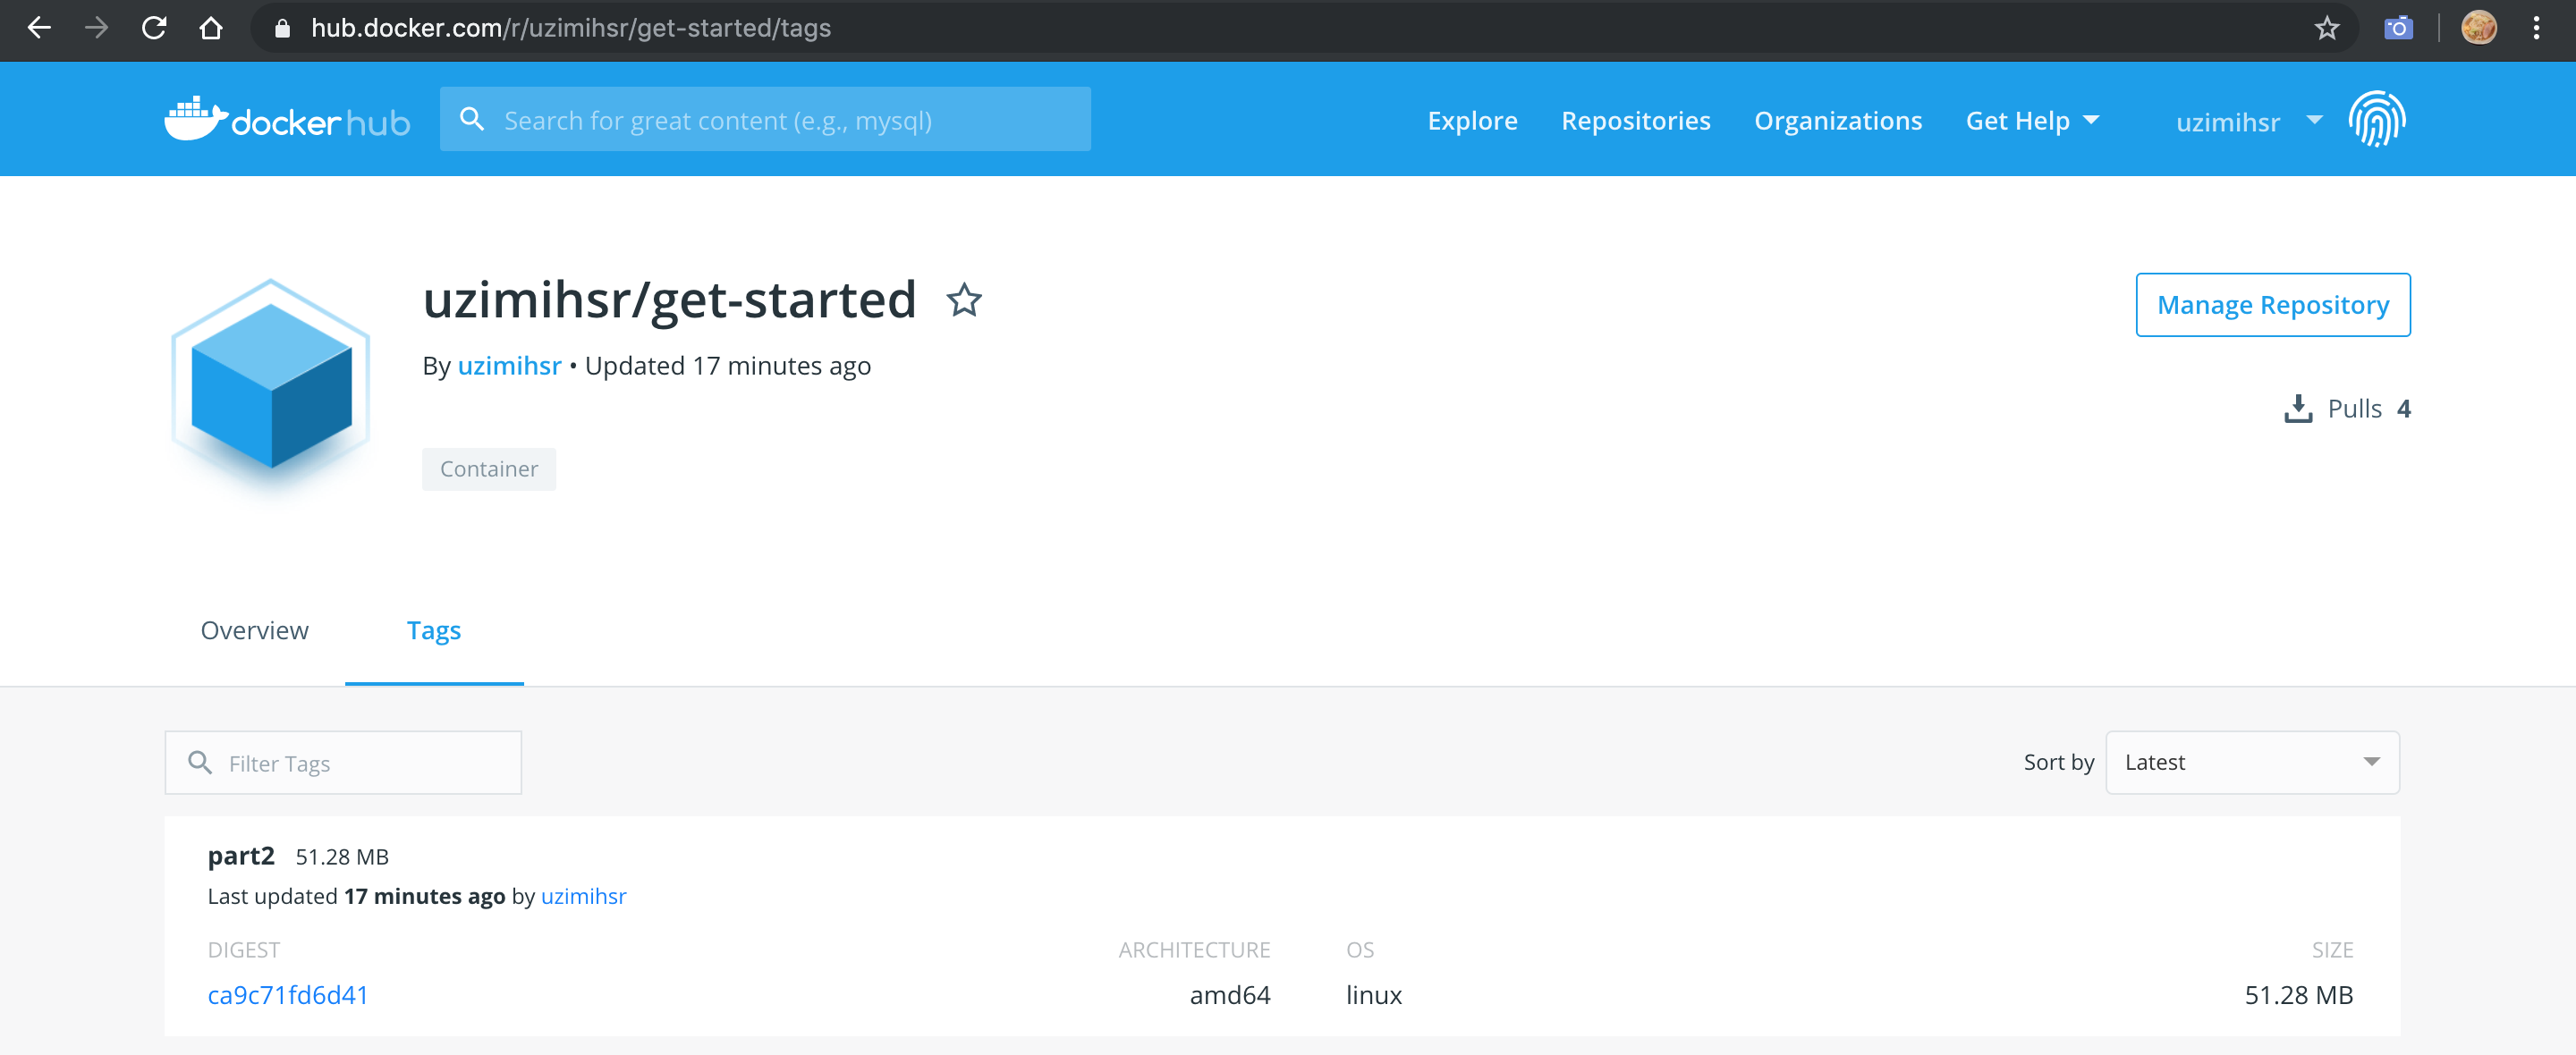View site info via the padlock icon
Viewport: 2576px width, 1055px height.
pyautogui.click(x=282, y=28)
